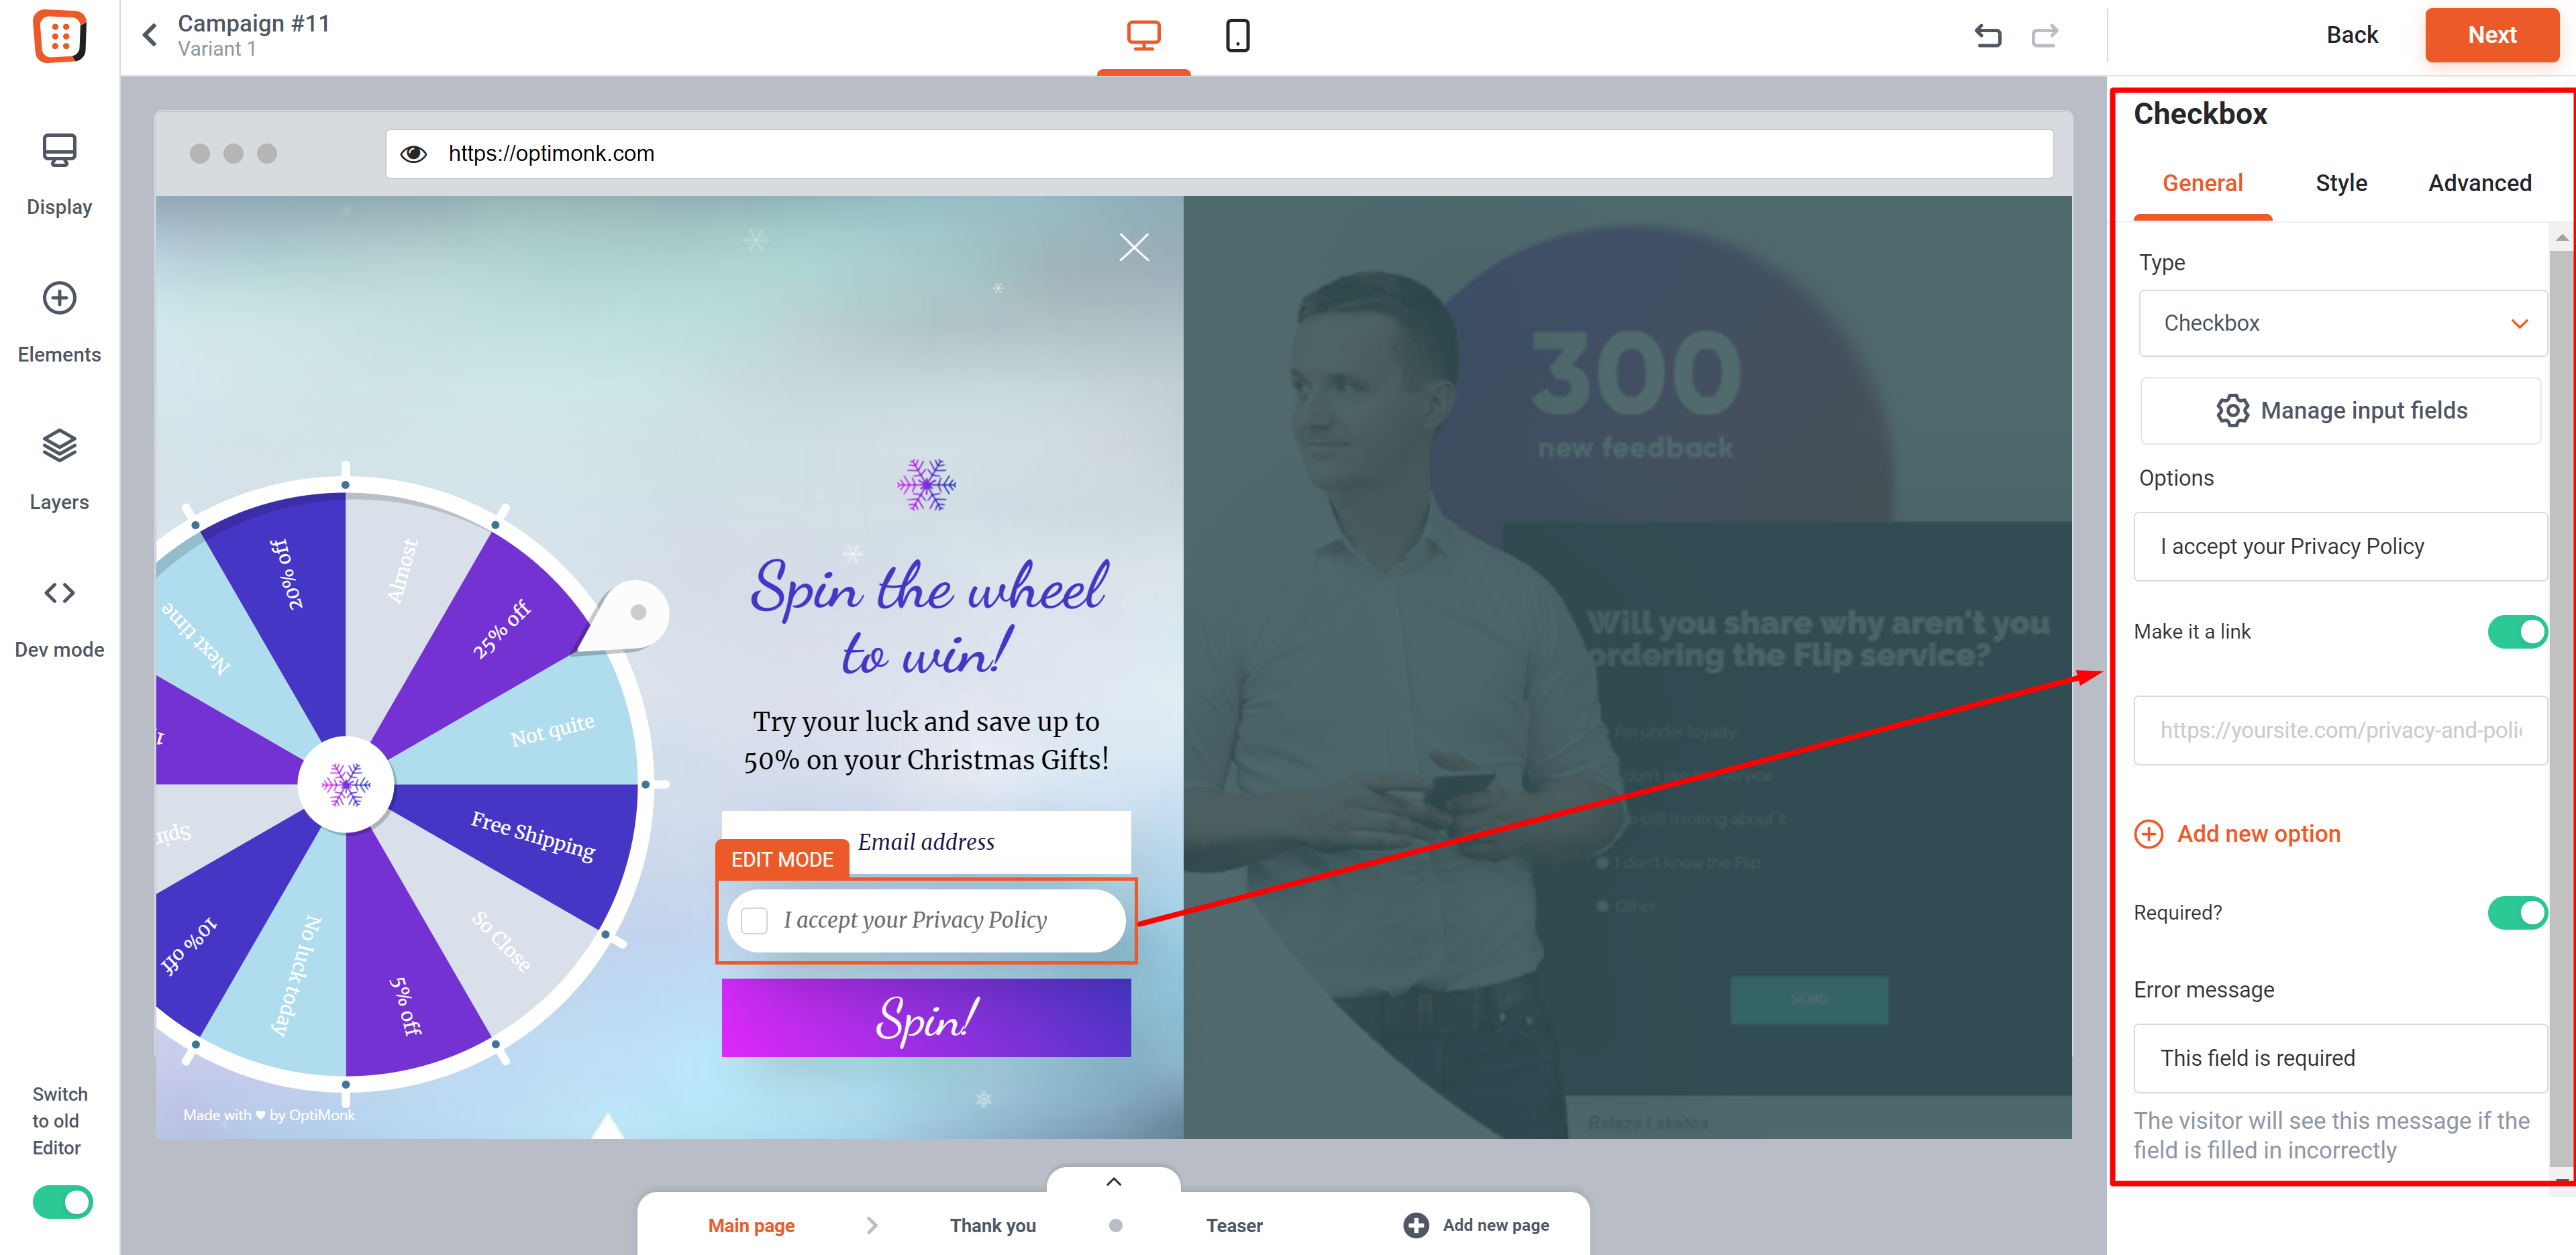Disable the Switch to old Editor toggle
Image resolution: width=2576 pixels, height=1255 pixels.
pos(62,1201)
